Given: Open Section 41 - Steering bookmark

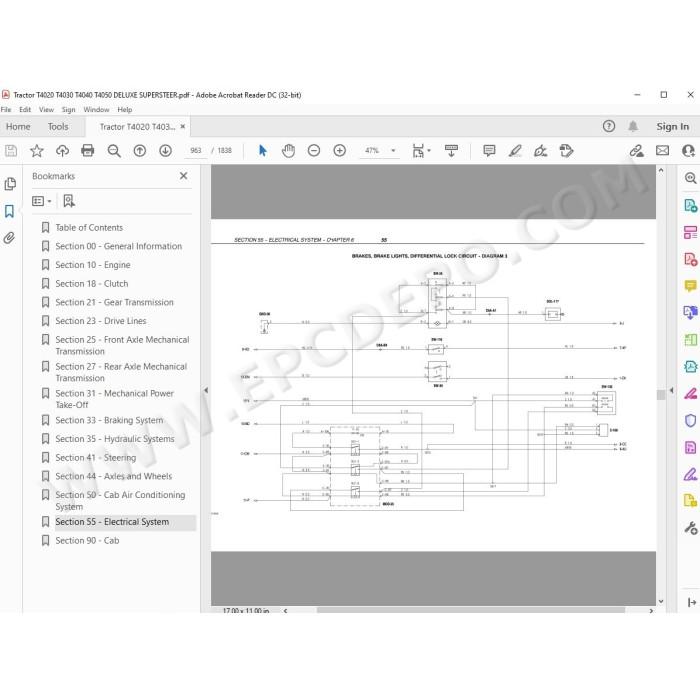Looking at the screenshot, I should (96, 458).
